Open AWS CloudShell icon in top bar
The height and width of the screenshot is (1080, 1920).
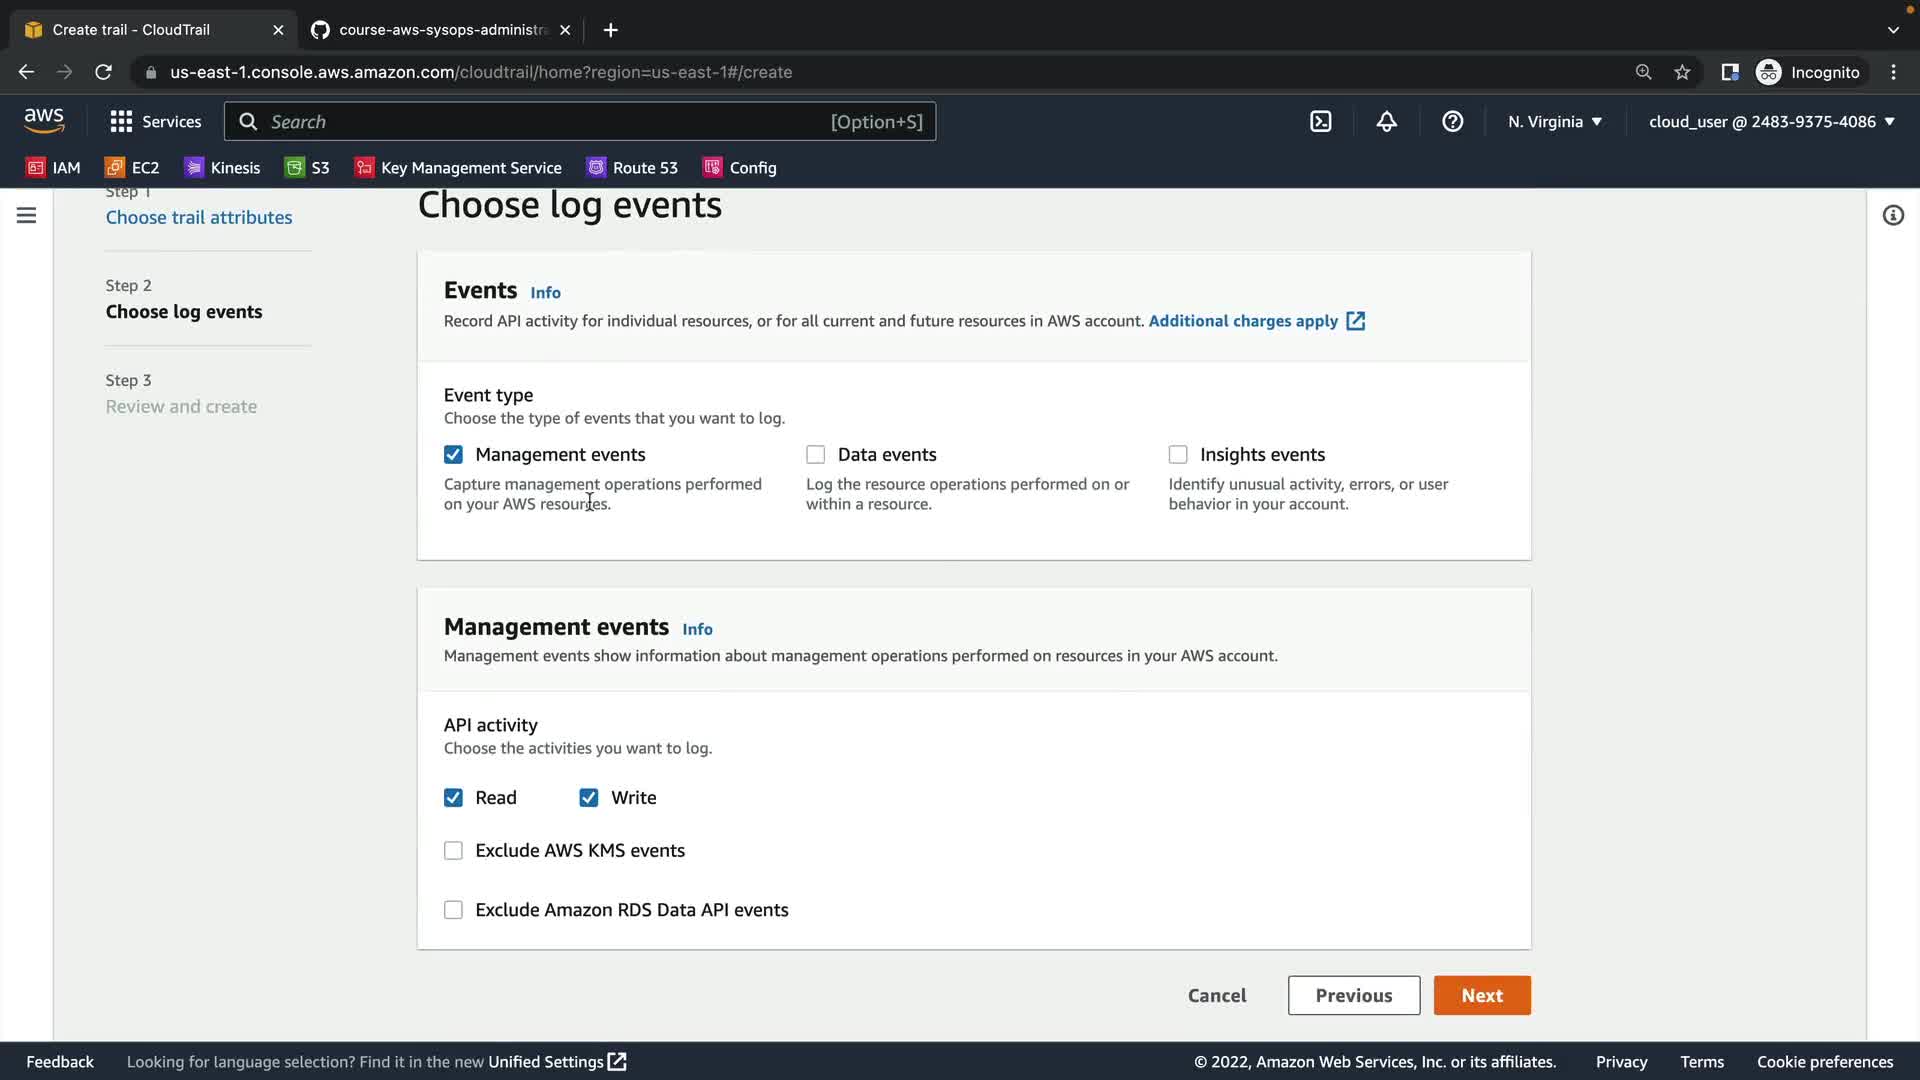1321,122
